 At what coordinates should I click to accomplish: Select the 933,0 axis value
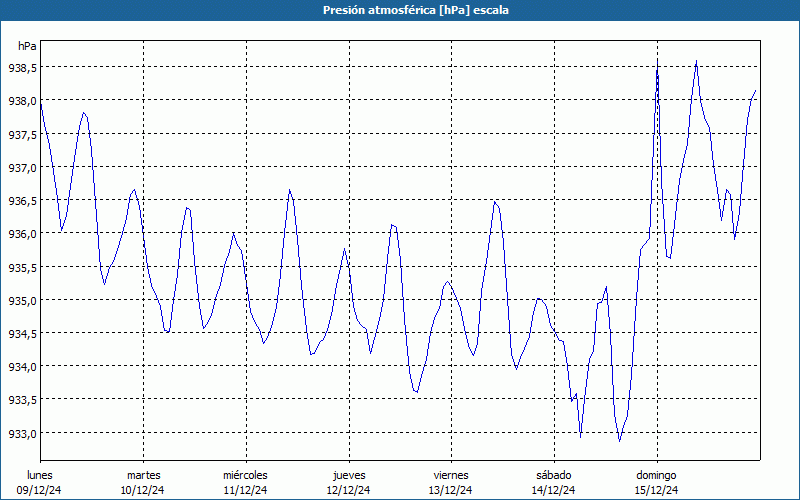click(22, 433)
